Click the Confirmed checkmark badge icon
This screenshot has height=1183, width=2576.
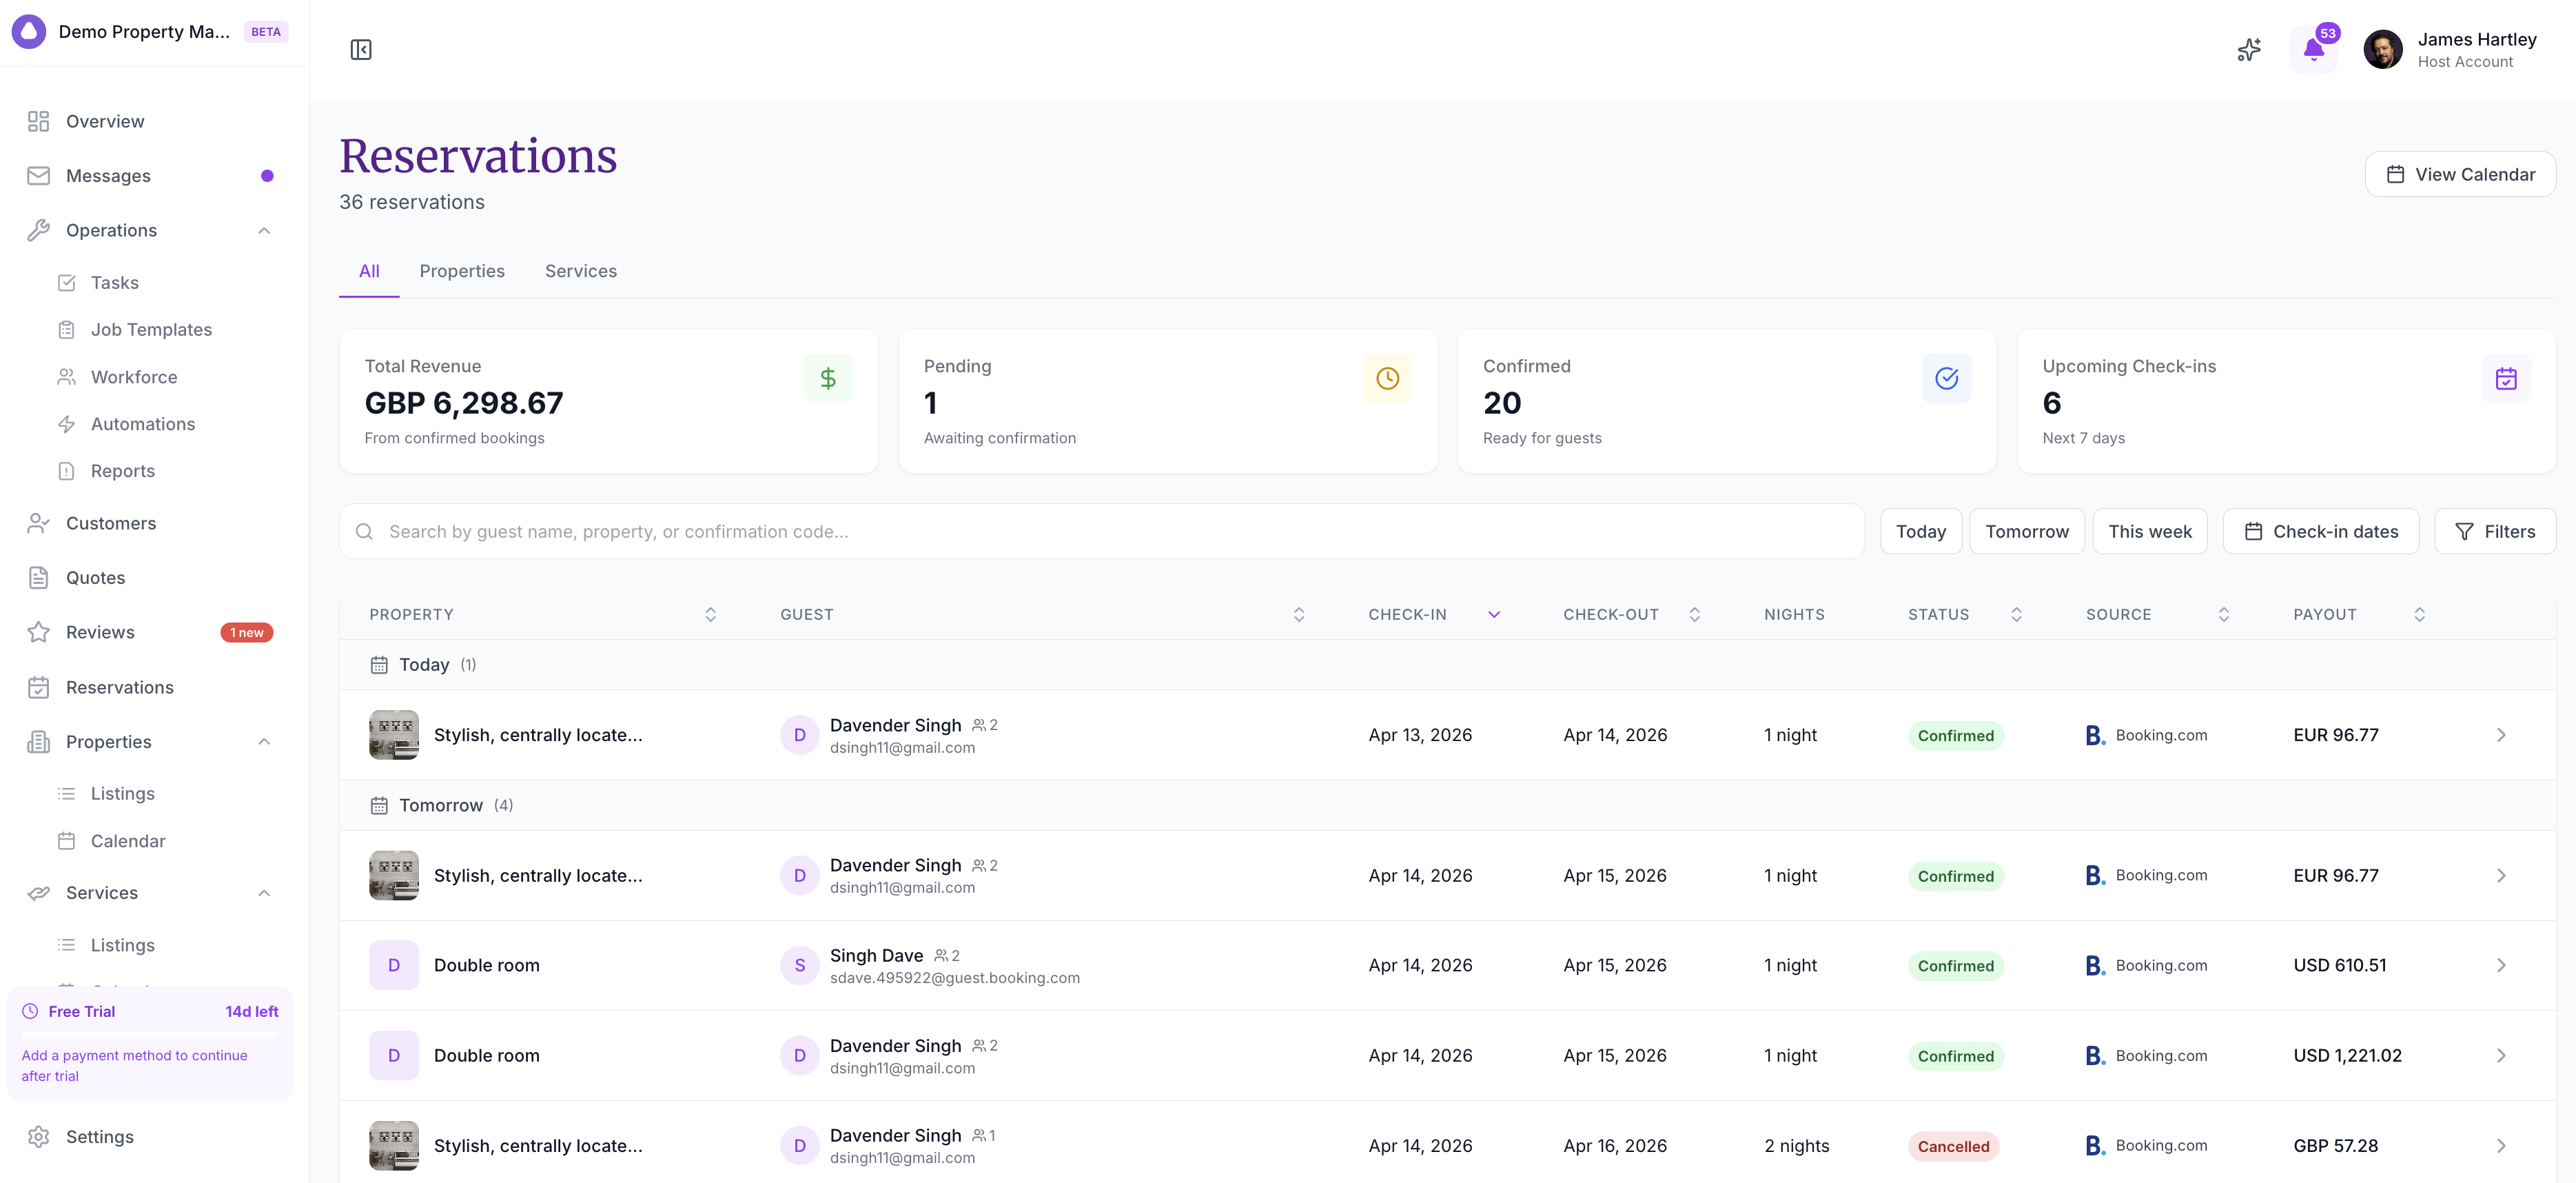pos(1946,378)
